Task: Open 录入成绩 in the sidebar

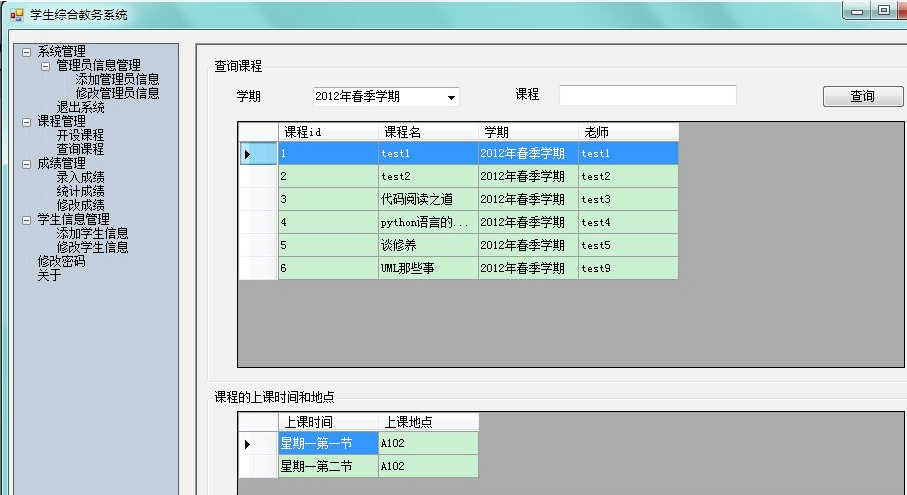Action: tap(80, 177)
